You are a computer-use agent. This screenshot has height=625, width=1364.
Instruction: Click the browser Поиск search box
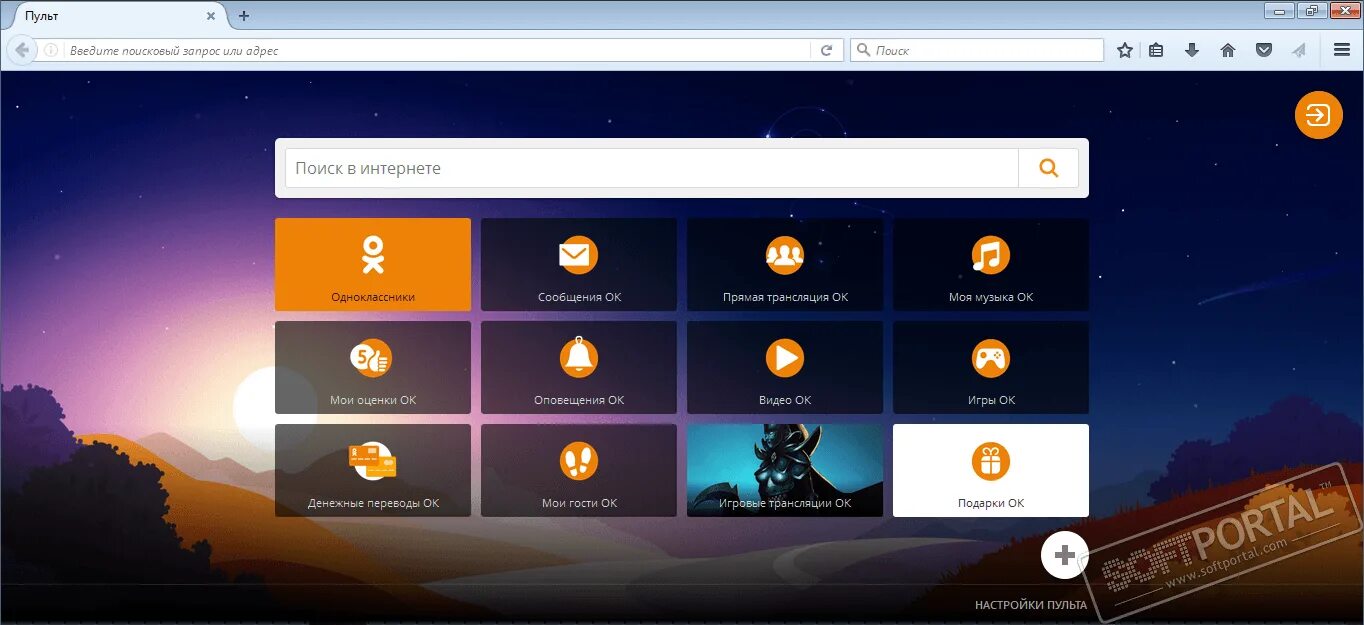[977, 50]
